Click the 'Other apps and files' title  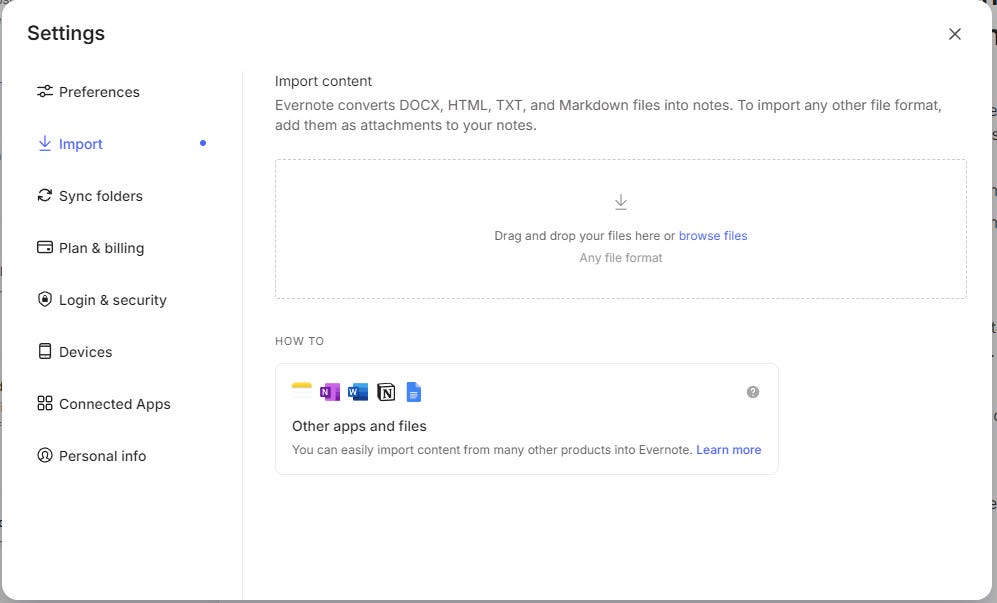point(359,426)
